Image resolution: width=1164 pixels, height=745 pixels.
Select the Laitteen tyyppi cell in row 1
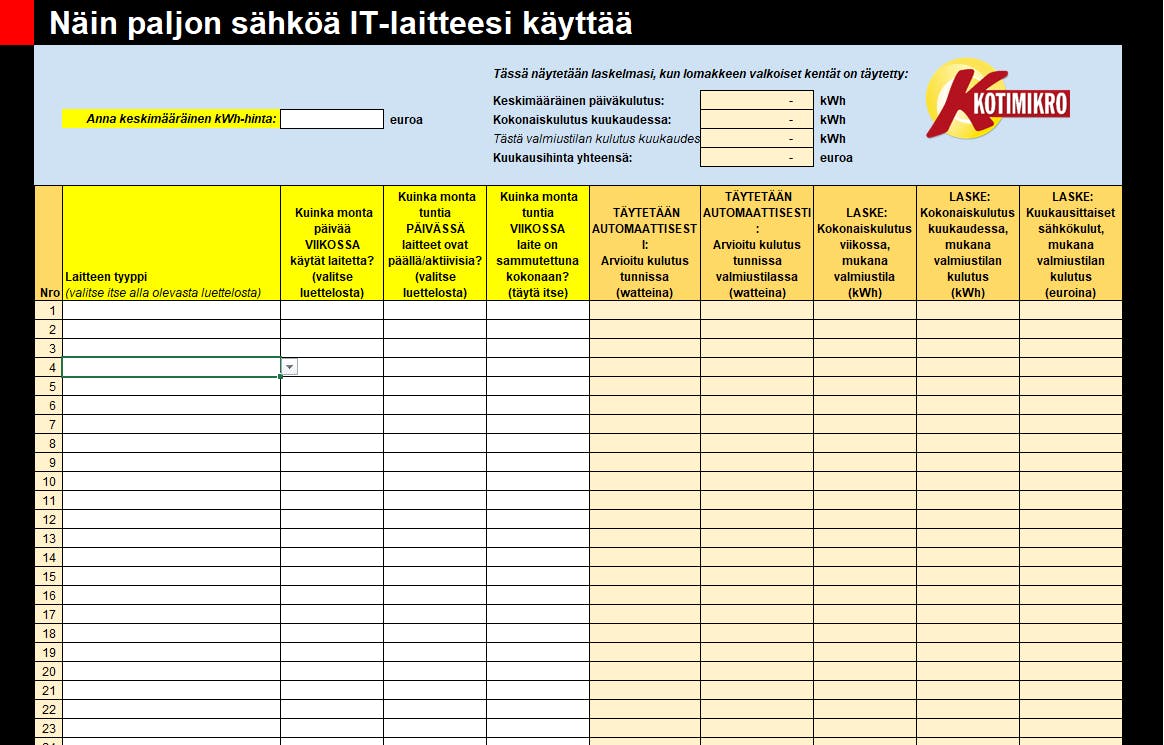pyautogui.click(x=171, y=310)
